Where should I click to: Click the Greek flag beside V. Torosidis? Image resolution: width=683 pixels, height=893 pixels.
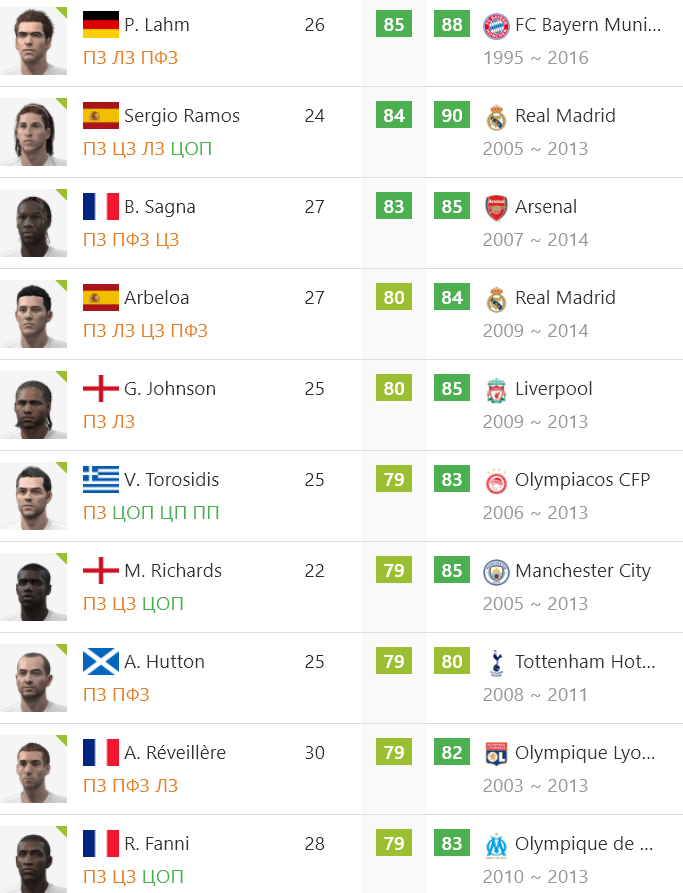[x=101, y=480]
